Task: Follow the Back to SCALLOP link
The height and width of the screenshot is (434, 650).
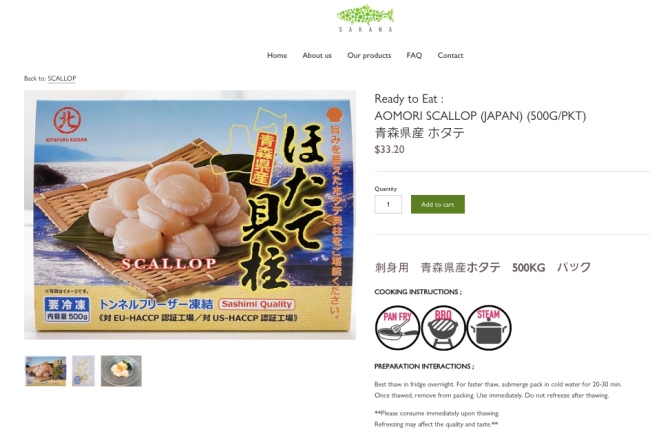Action: 62,78
